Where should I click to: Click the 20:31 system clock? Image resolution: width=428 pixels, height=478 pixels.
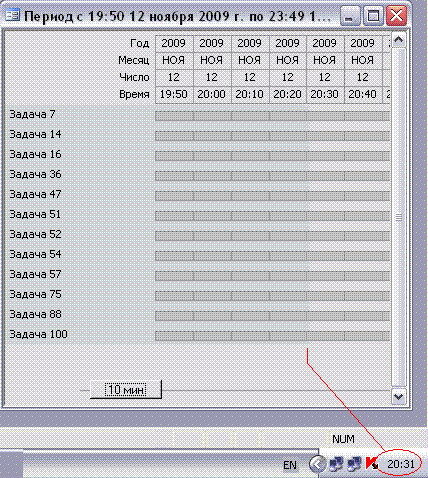(x=400, y=464)
